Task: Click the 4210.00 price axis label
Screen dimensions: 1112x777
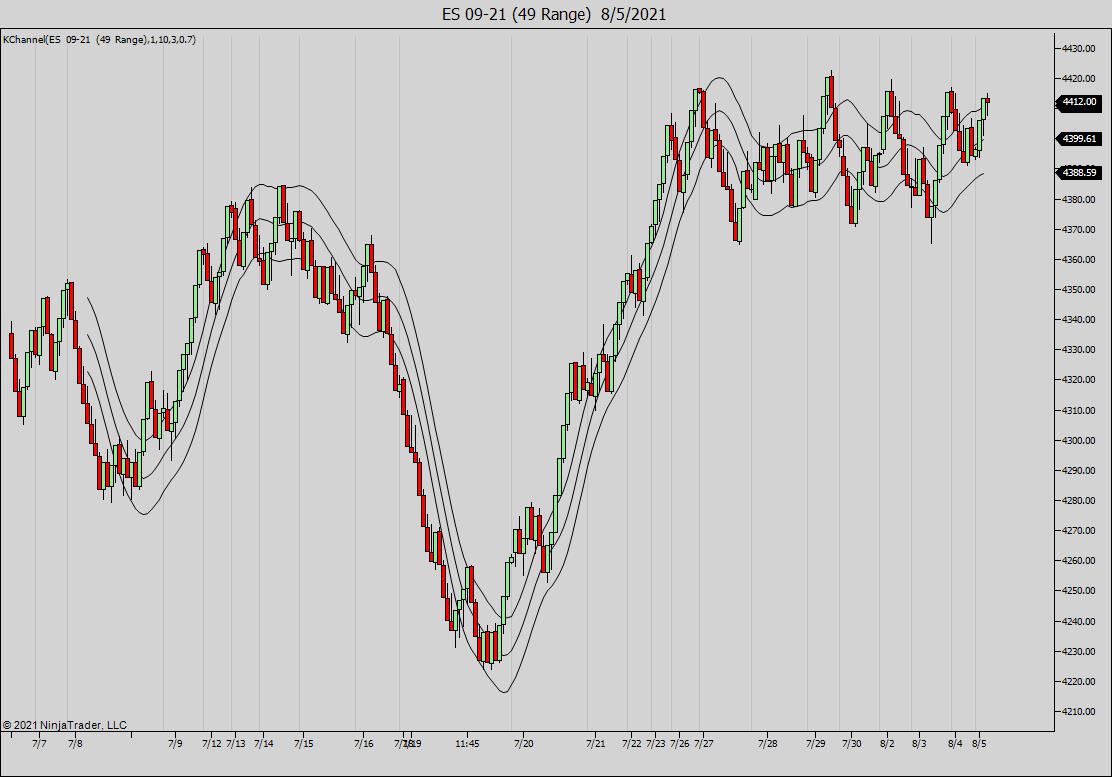Action: [x=1079, y=711]
